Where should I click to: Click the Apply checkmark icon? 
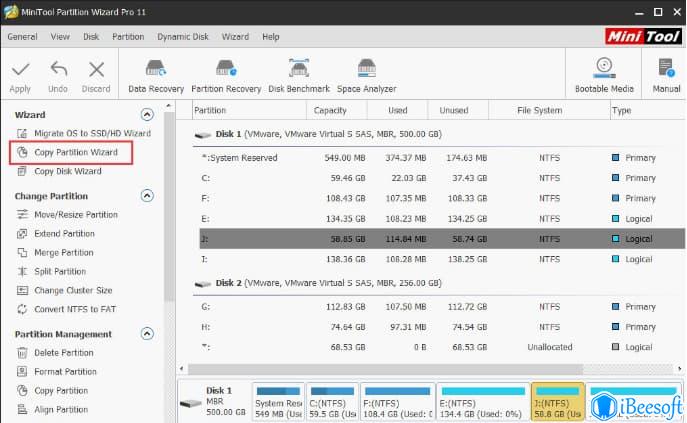point(20,69)
